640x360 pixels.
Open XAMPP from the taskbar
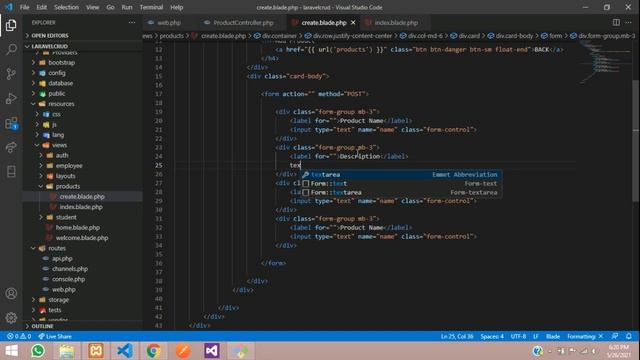96,351
